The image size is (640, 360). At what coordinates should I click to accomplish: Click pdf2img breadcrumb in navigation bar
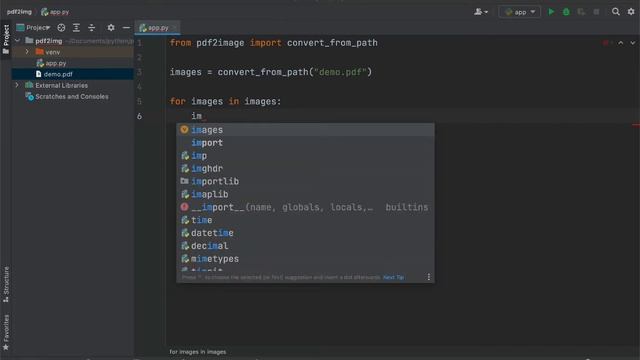click(19, 12)
